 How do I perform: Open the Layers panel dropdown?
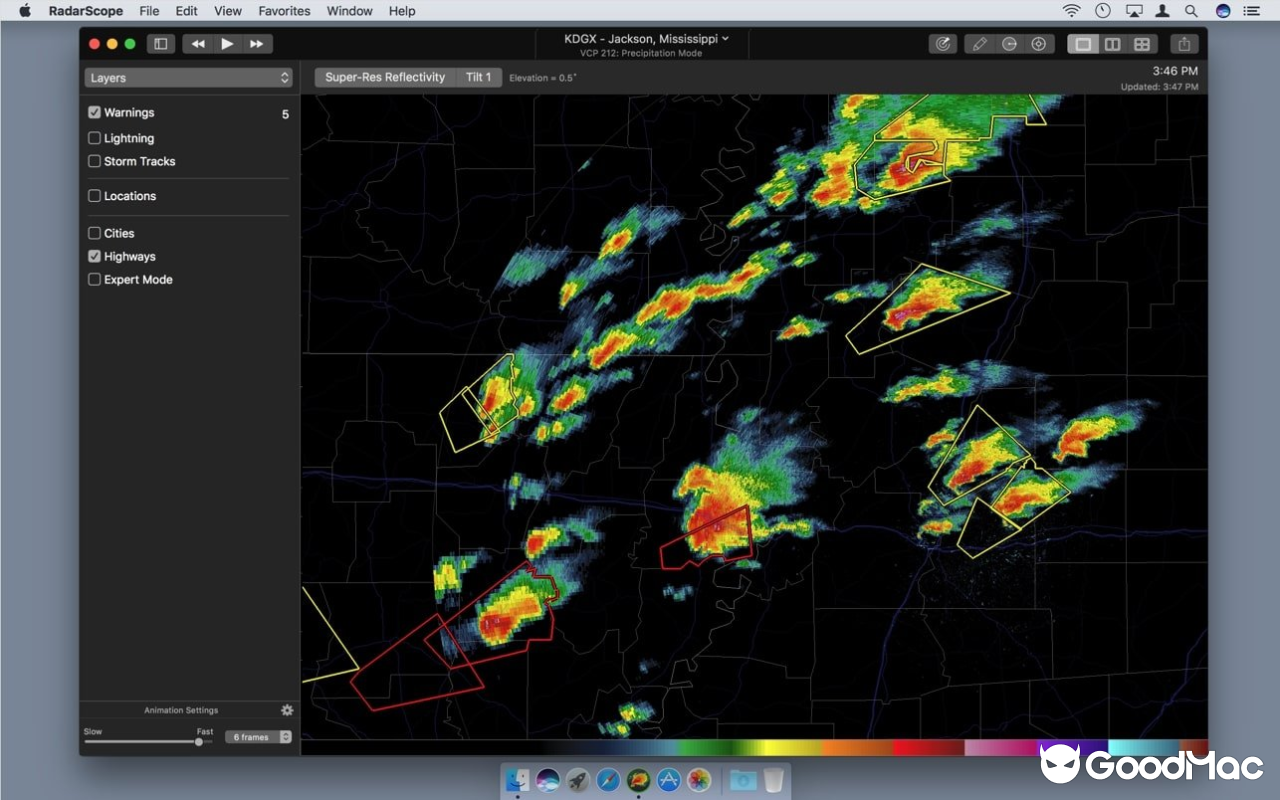click(x=188, y=77)
